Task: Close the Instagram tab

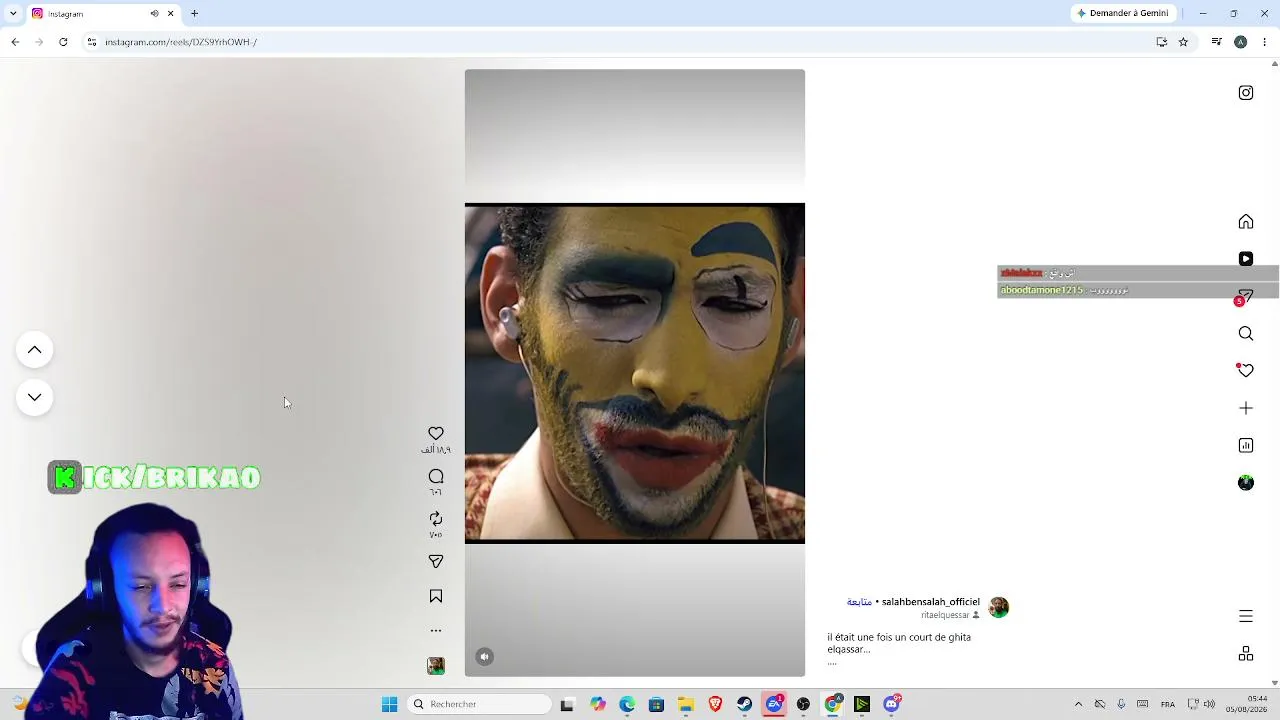Action: click(x=170, y=13)
